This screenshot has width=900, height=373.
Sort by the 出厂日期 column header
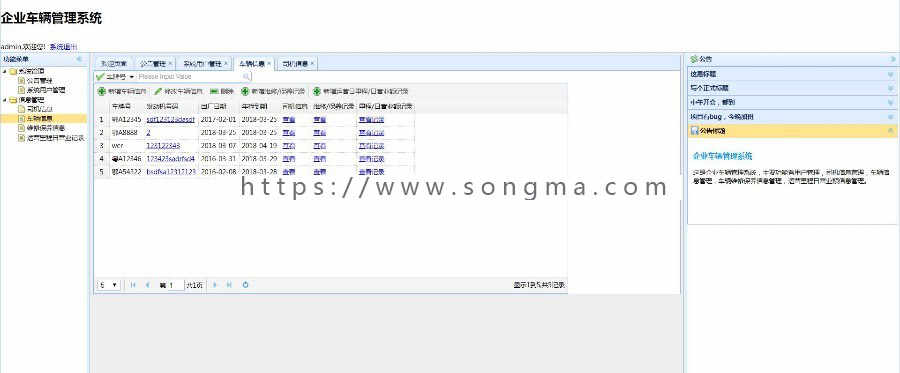point(218,107)
